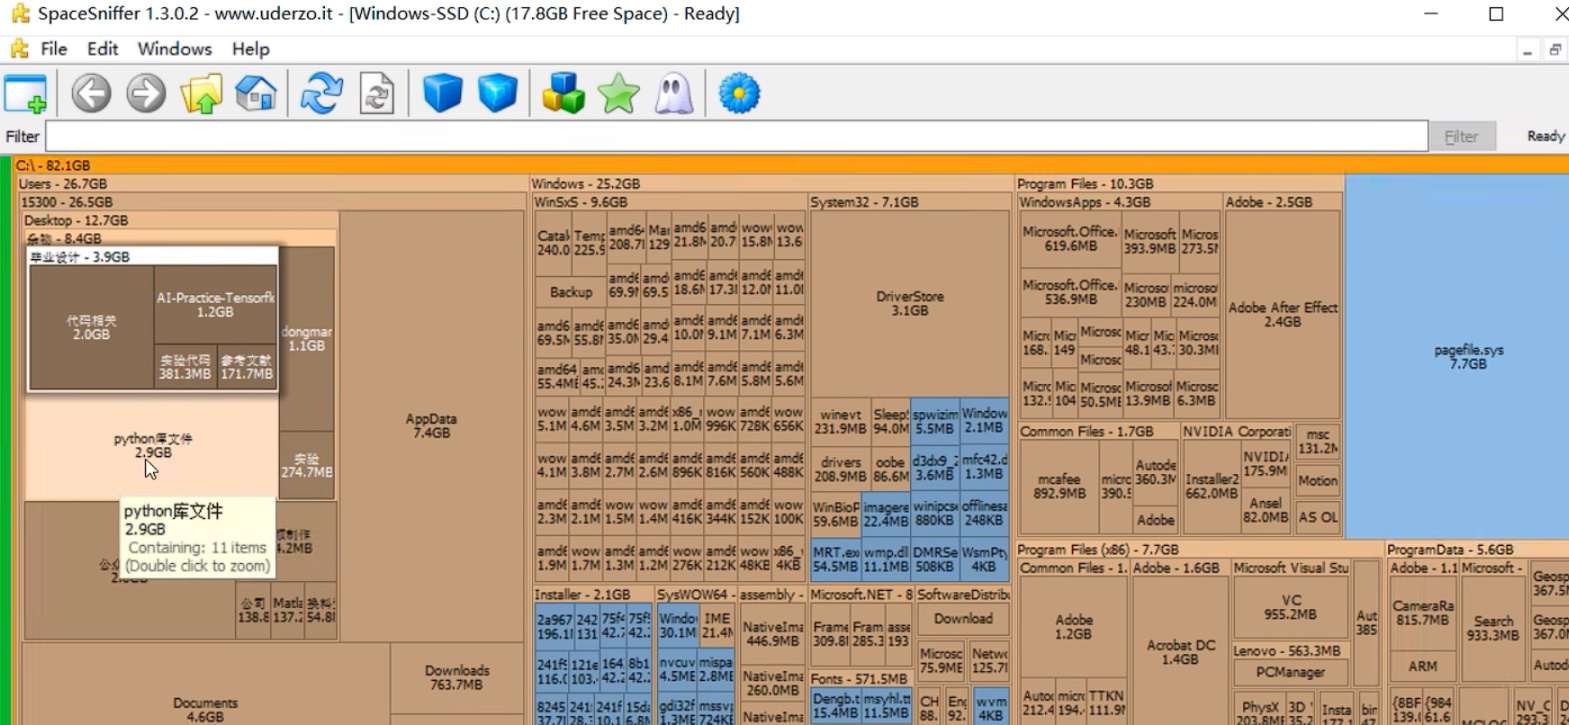Click the 'Desktop - 12.7GB' header
1569x725 pixels.
tap(76, 220)
